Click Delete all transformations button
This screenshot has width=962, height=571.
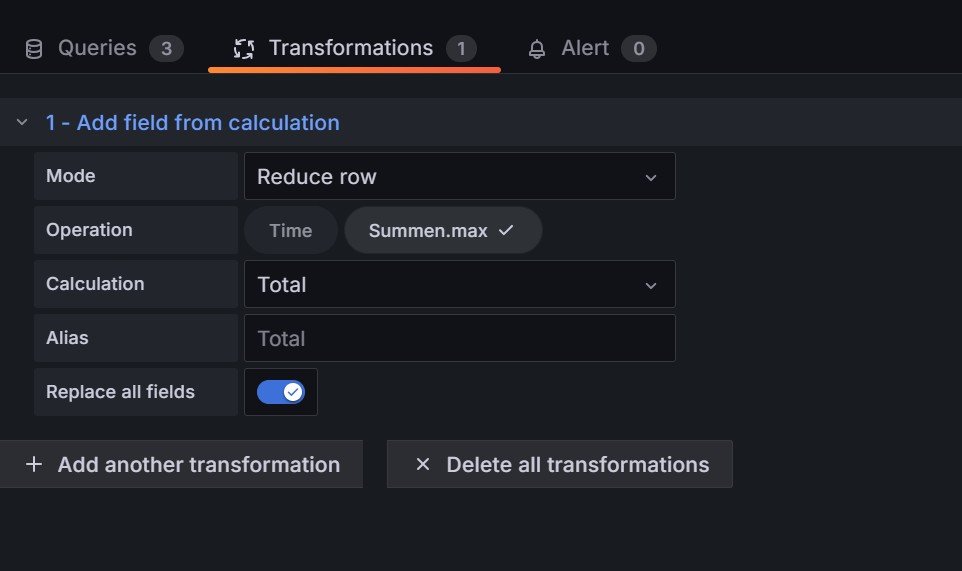560,465
